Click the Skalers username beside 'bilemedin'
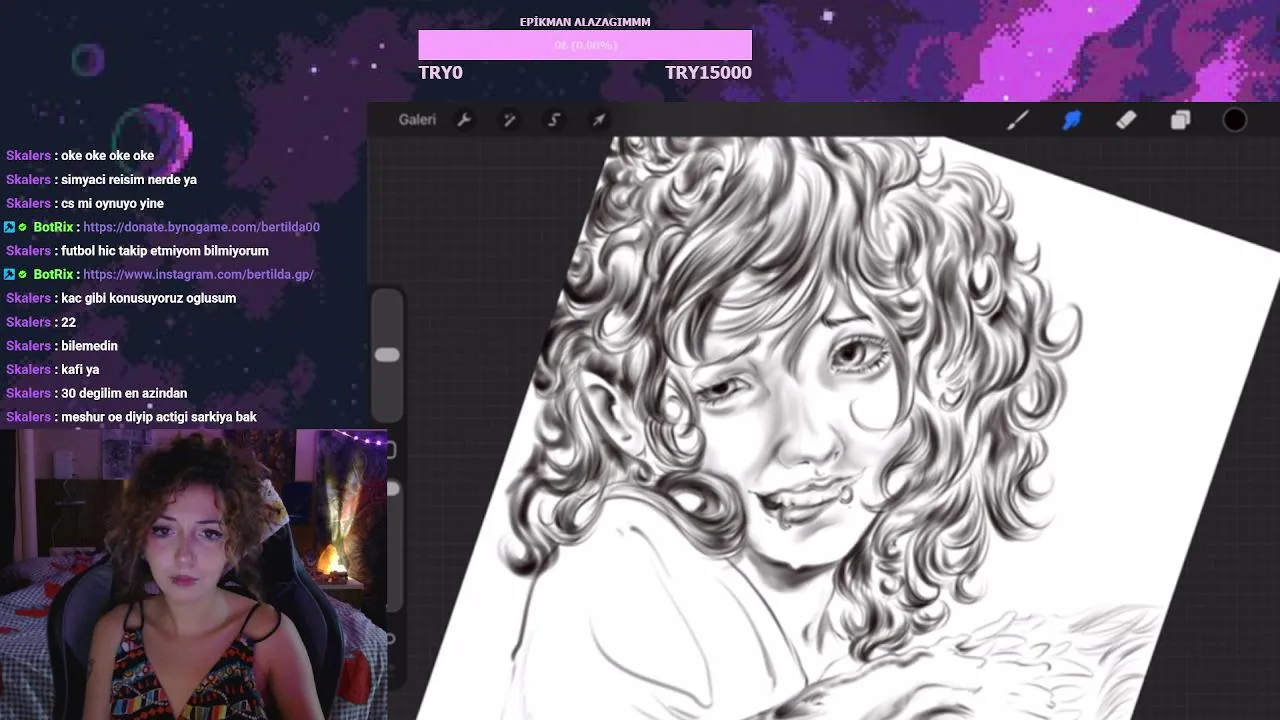 tap(28, 346)
